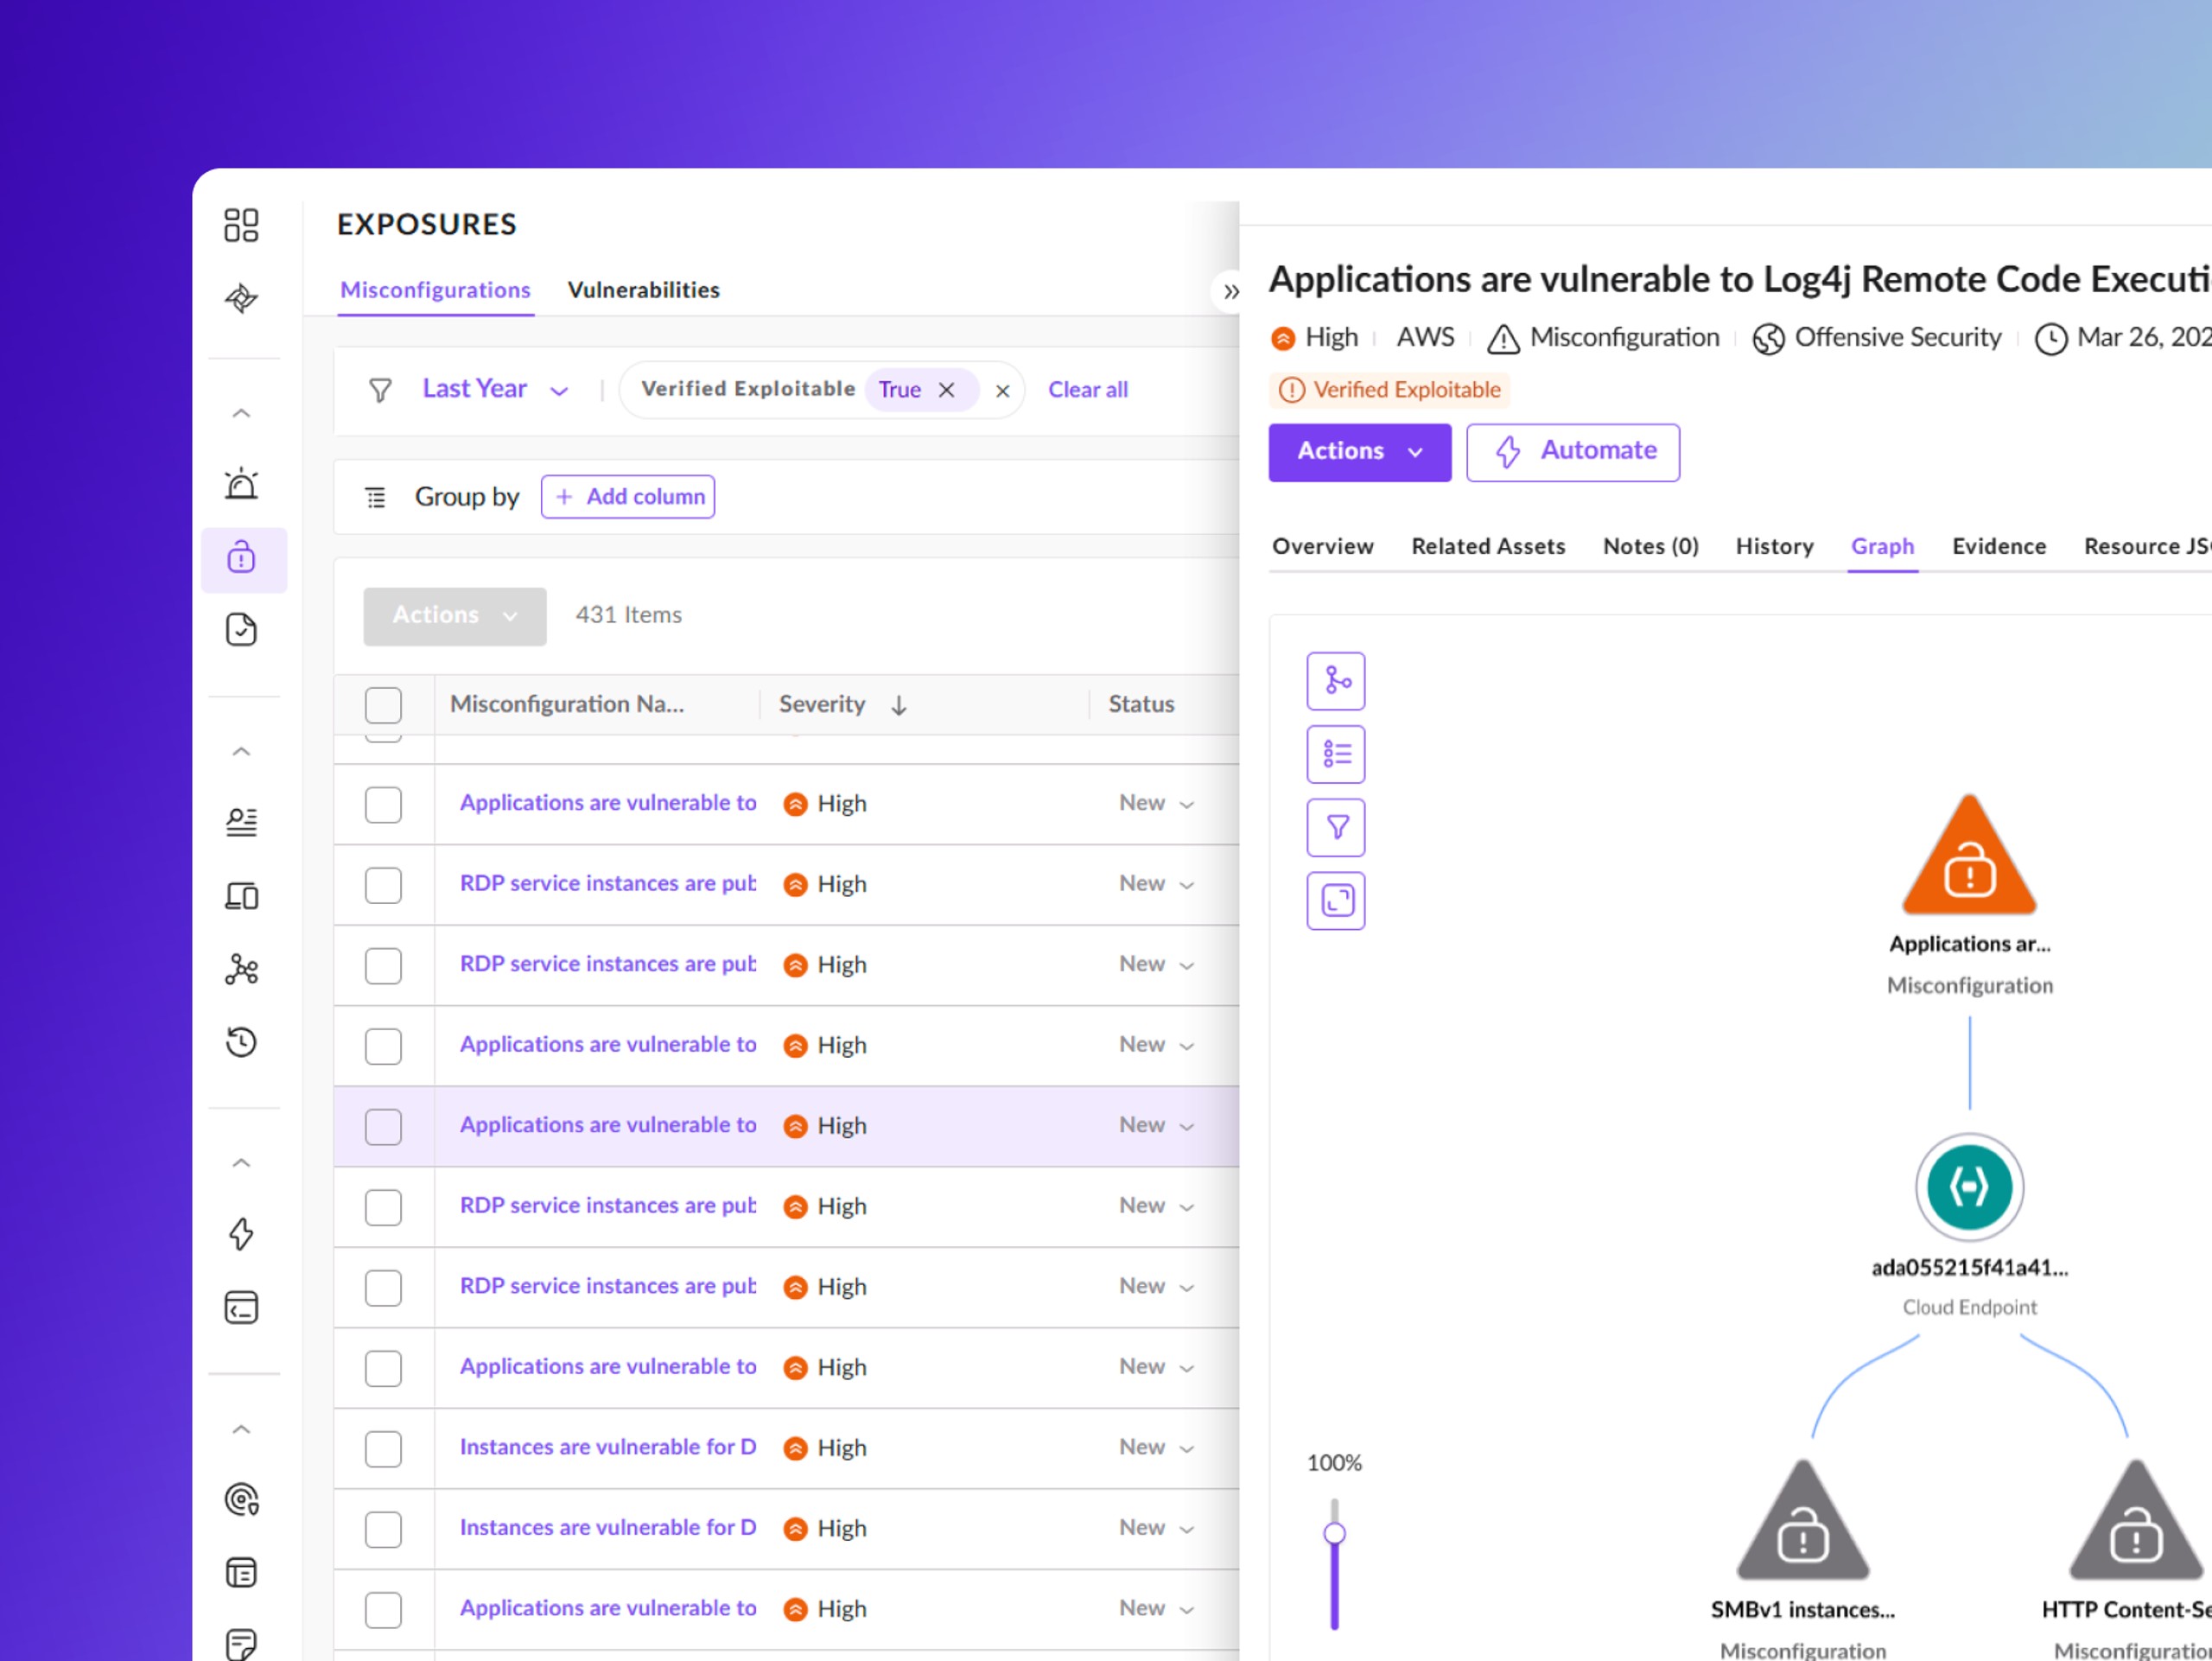Click the Group by list icon
The width and height of the screenshot is (2212, 1661).
[376, 497]
